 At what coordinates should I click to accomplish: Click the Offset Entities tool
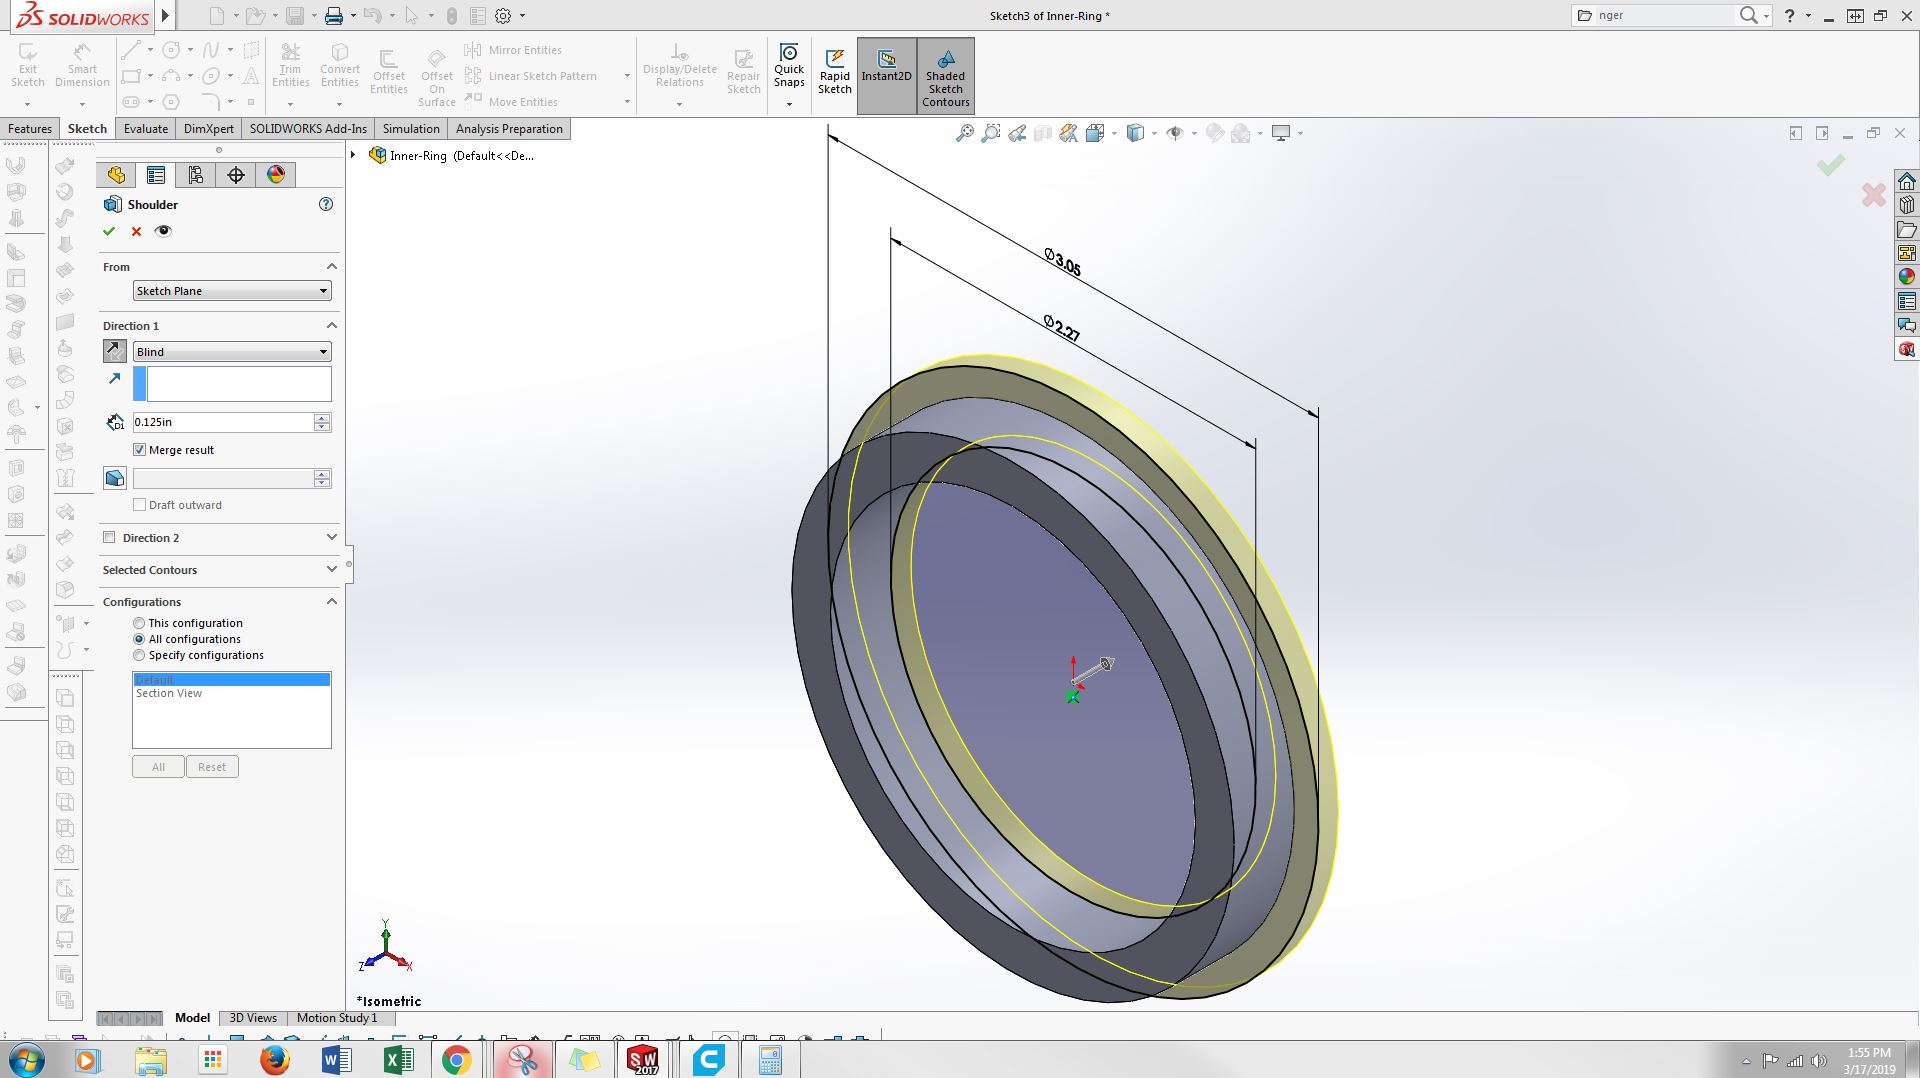pyautogui.click(x=389, y=72)
